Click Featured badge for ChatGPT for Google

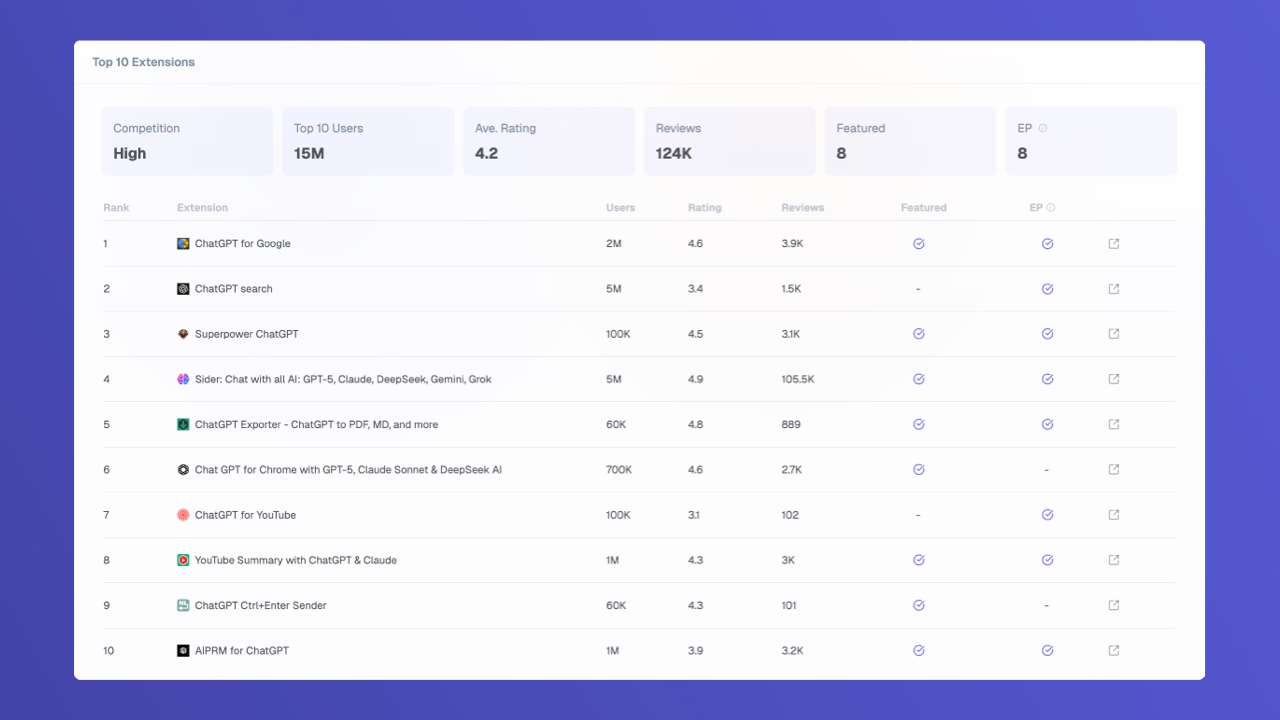pos(918,244)
